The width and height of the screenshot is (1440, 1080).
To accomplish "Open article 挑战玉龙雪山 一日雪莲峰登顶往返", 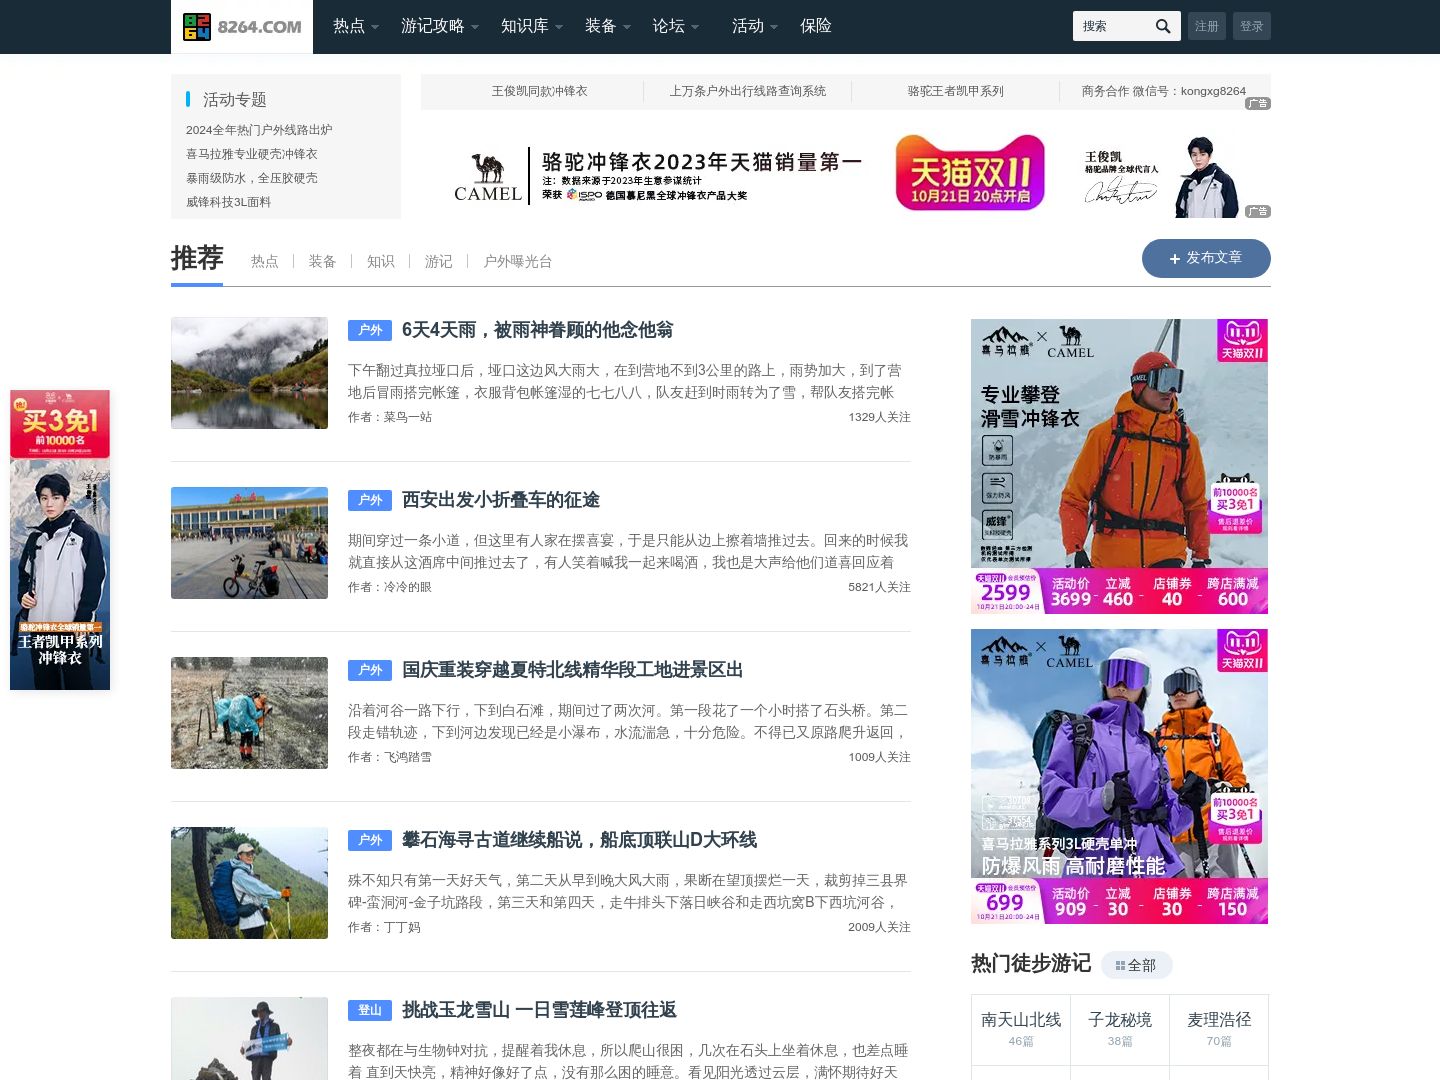I will (x=539, y=1010).
